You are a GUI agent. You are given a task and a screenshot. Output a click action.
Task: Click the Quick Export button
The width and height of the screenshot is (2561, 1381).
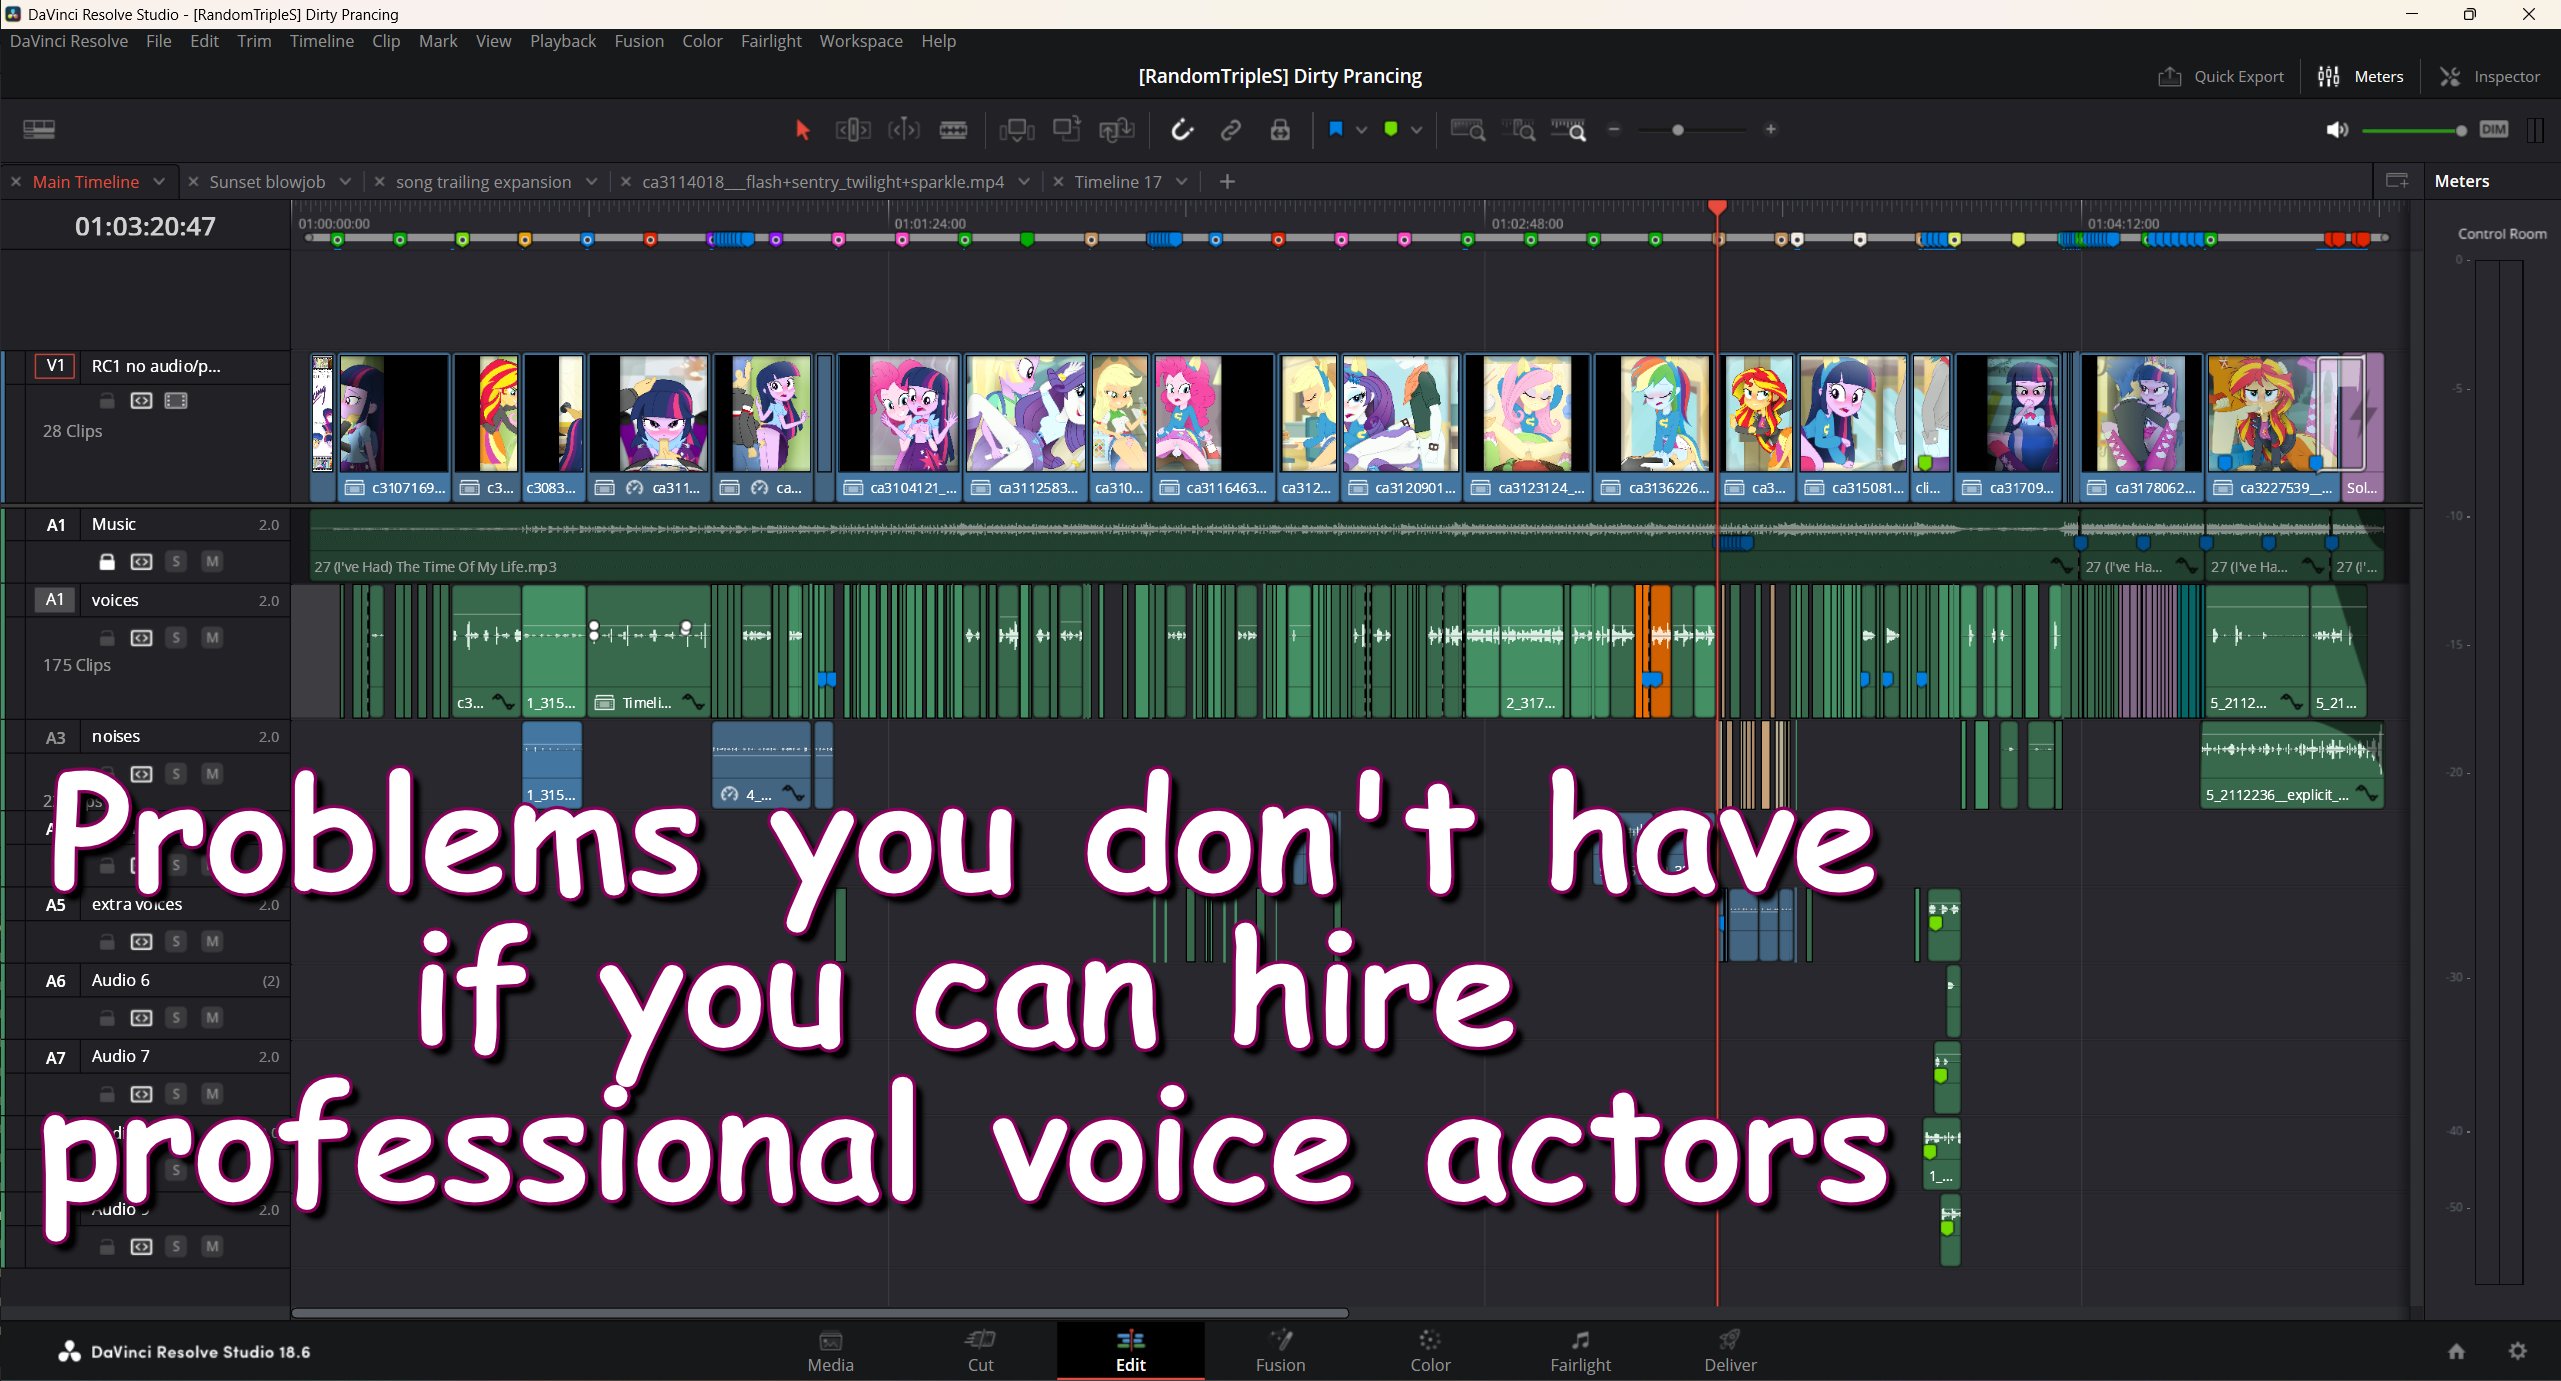coord(2221,77)
